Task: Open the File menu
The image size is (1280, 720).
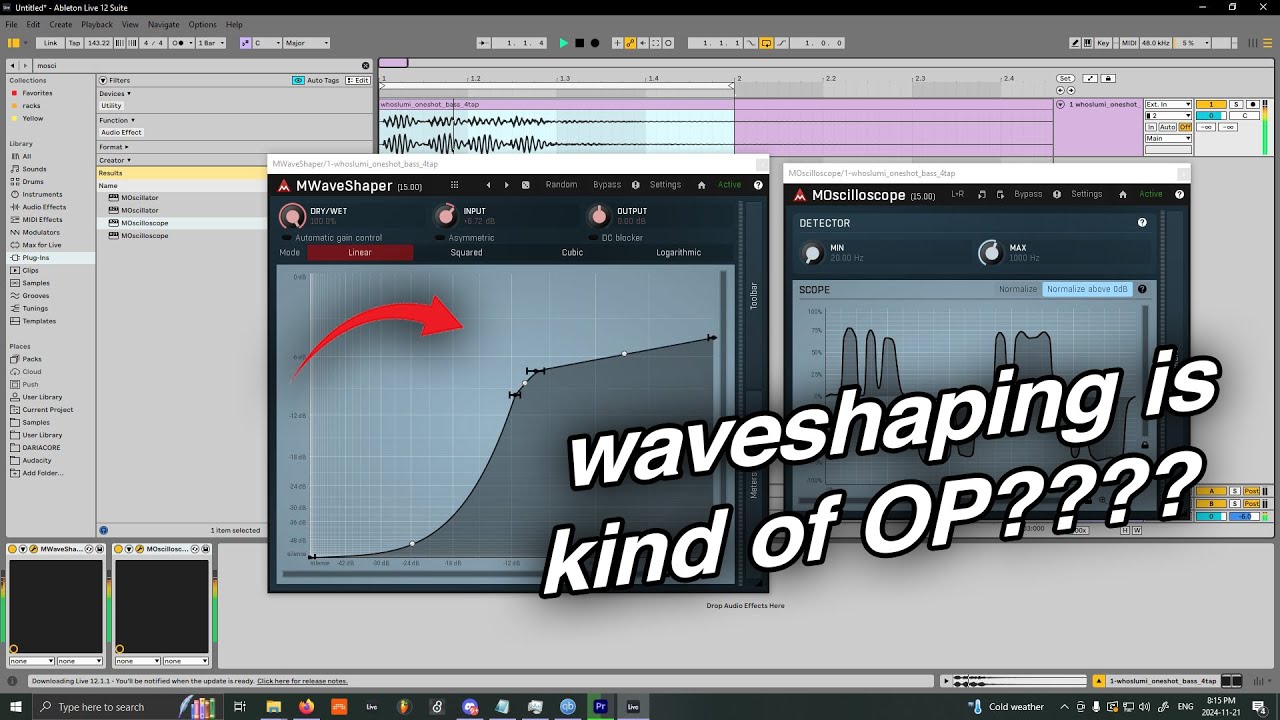Action: 11,24
